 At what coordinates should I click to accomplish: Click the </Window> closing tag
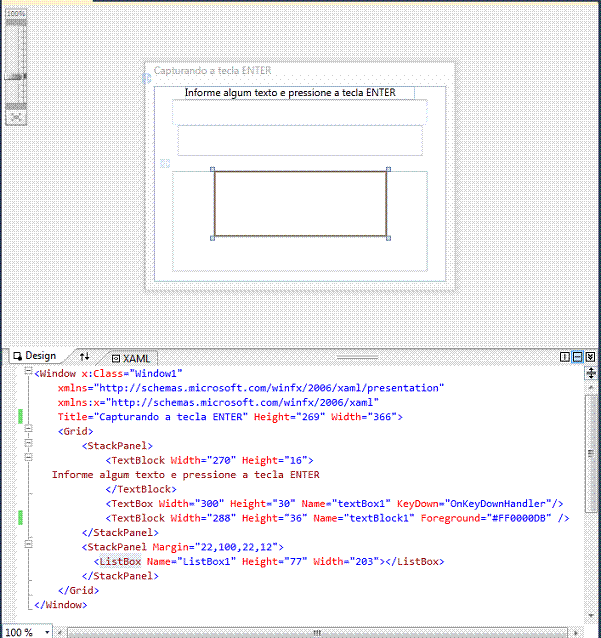pos(61,605)
